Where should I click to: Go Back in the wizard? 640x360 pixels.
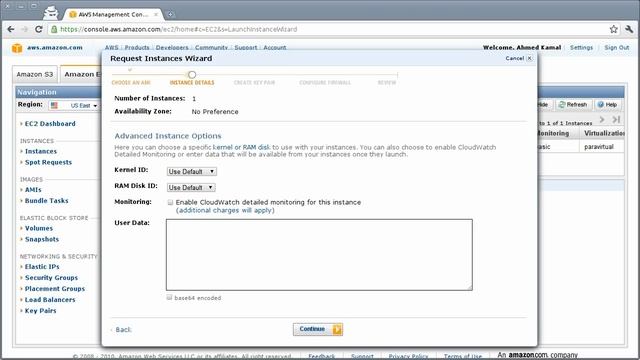coord(123,330)
